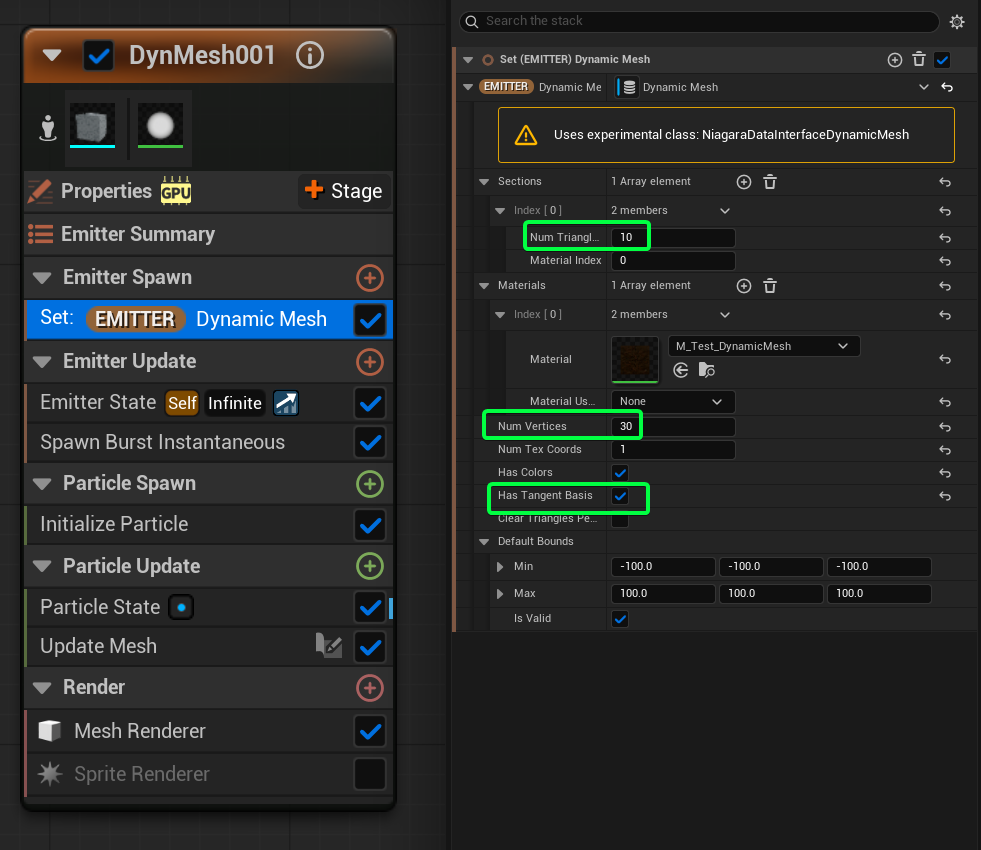This screenshot has height=850, width=981.
Task: Delete the Set Dynamic Mesh module
Action: 918,59
